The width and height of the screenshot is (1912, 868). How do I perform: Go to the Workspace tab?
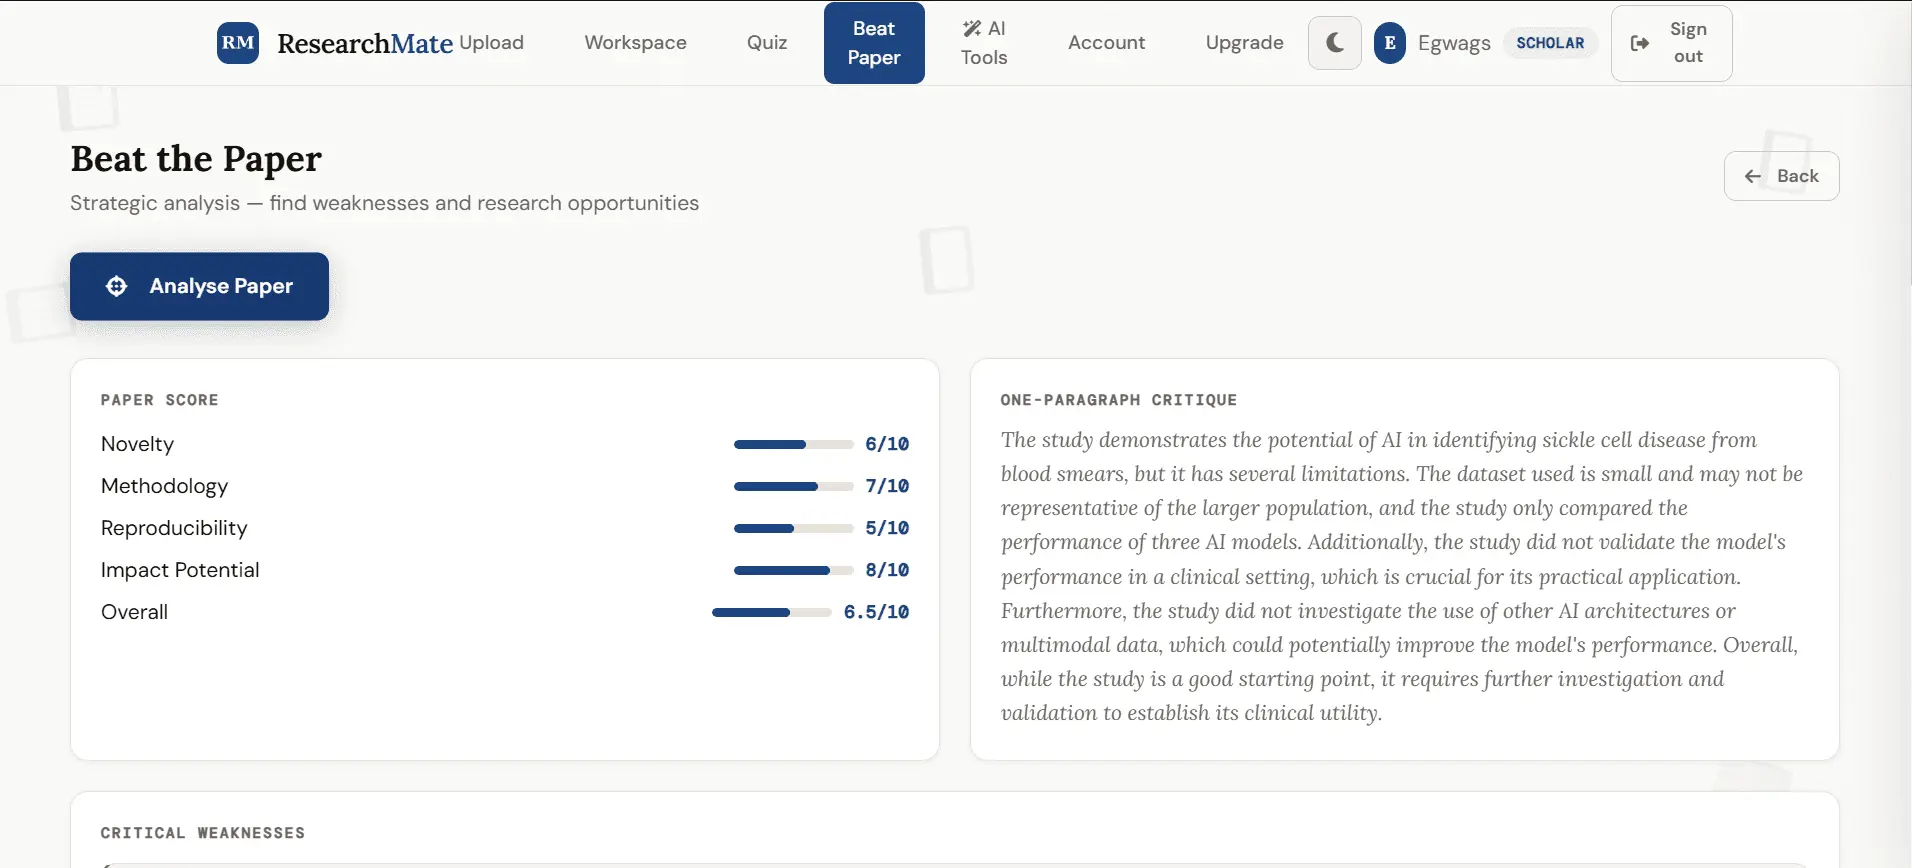(636, 43)
